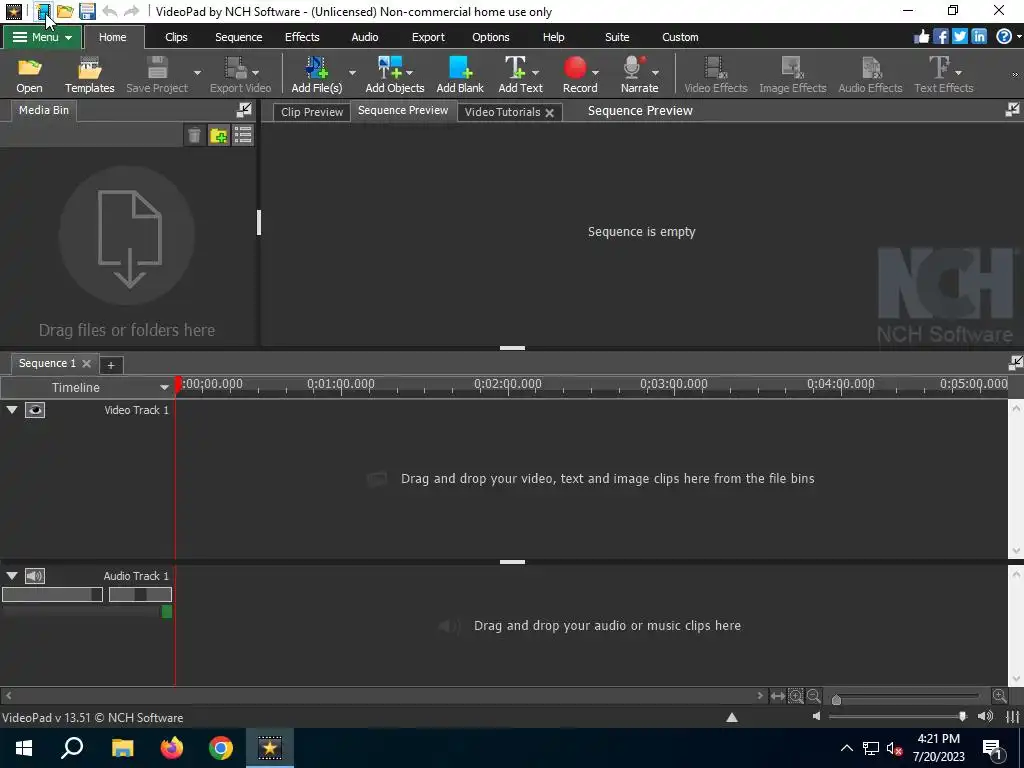Open the Suite ribbon tab
Image resolution: width=1024 pixels, height=768 pixels.
coord(616,37)
